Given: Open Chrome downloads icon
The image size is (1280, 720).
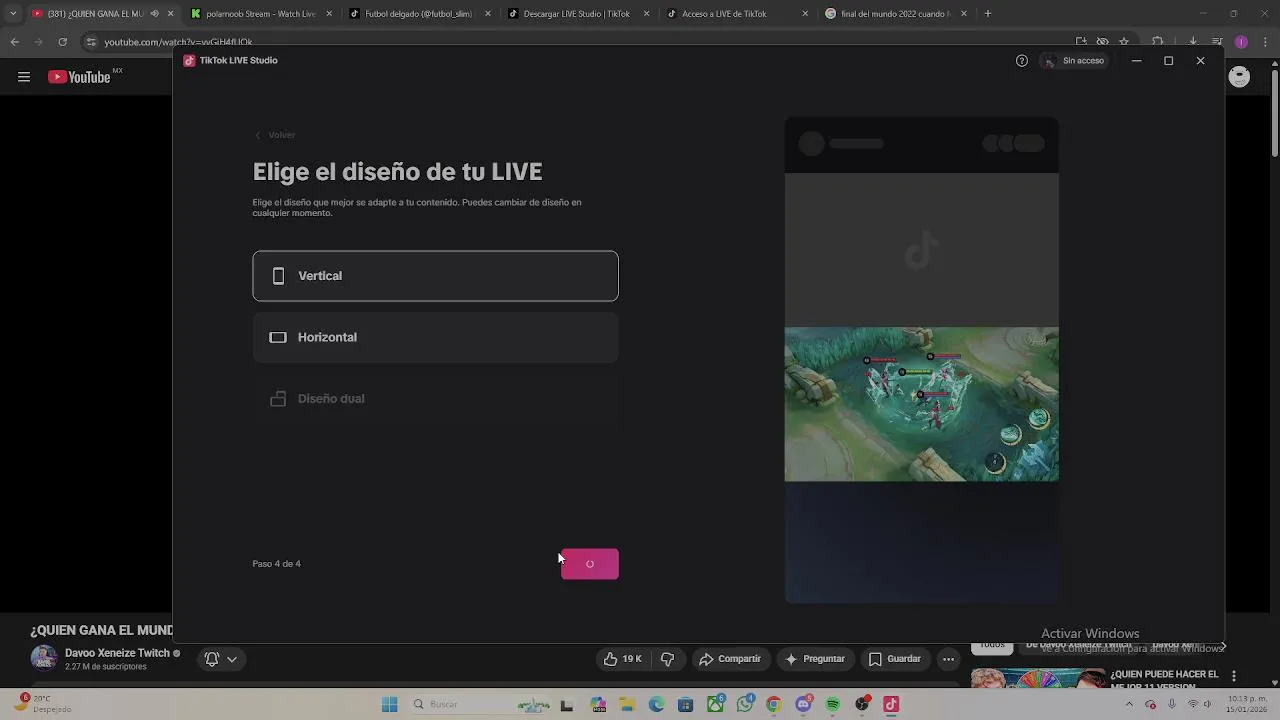Looking at the screenshot, I should pos(1194,42).
